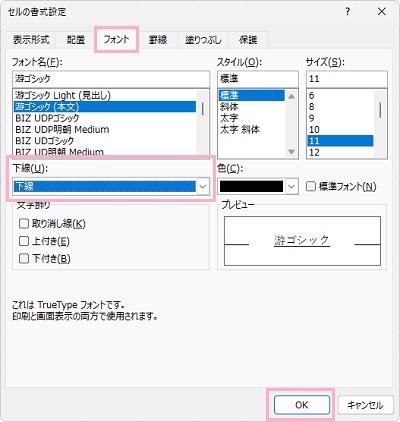Select font size 6
Image resolution: width=400 pixels, height=422 pixels.
click(x=340, y=95)
